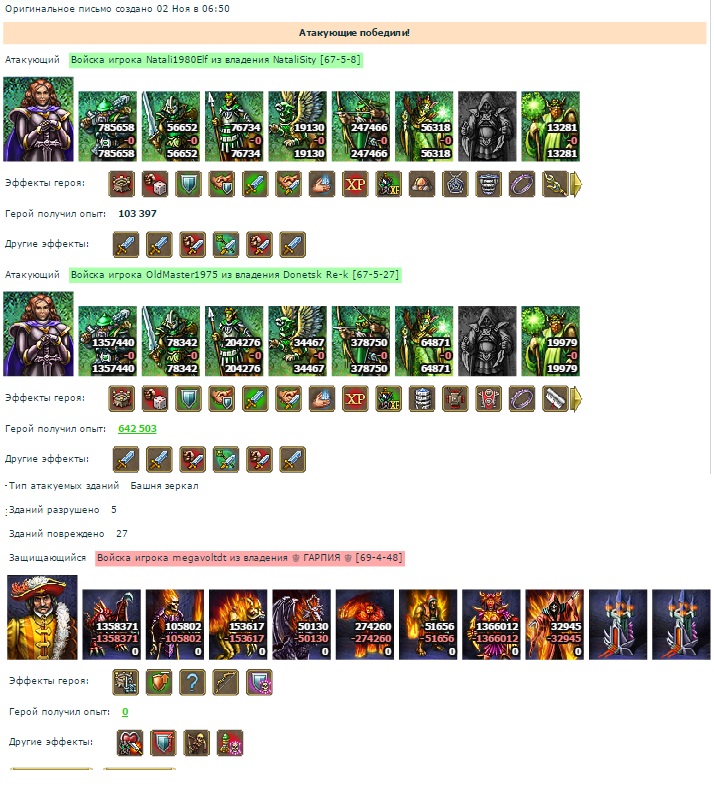Open Natali1980Elf's troops link from NataliSity
The image size is (714, 812).
pos(215,60)
